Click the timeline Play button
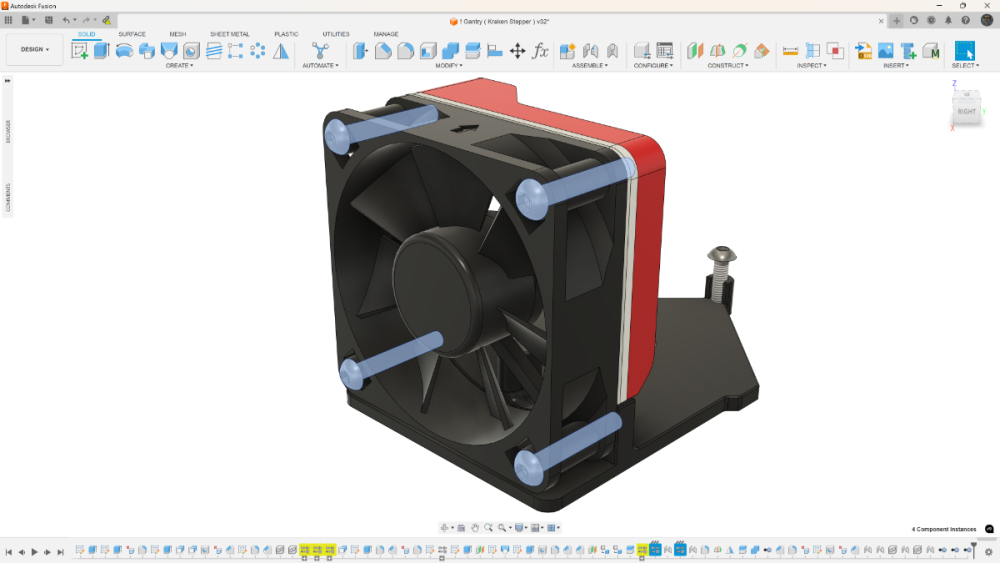This screenshot has width=1000, height=563. (34, 552)
